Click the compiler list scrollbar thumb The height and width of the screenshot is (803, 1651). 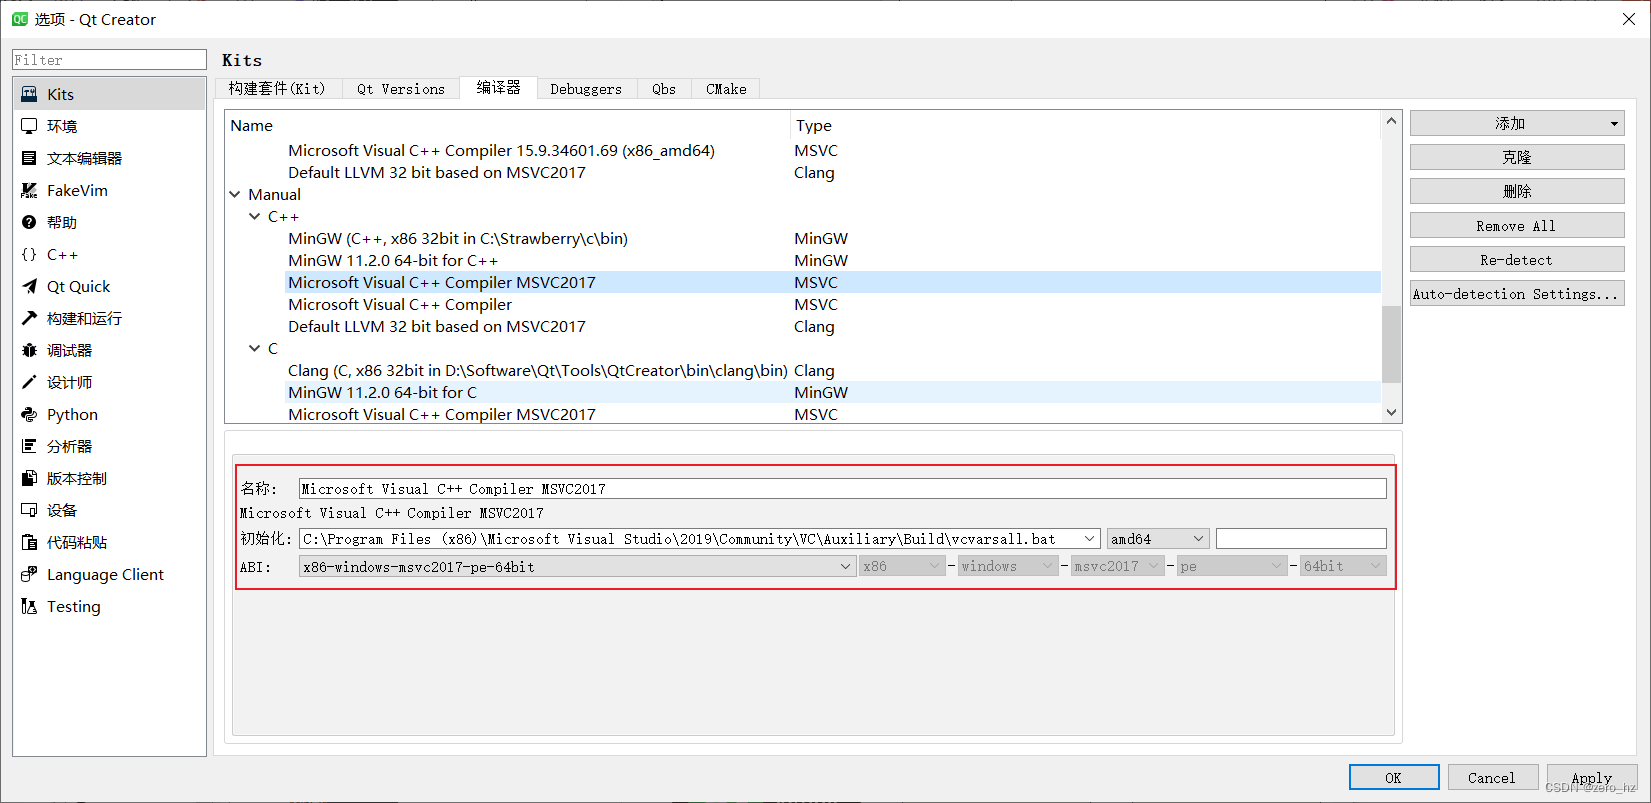(1391, 344)
